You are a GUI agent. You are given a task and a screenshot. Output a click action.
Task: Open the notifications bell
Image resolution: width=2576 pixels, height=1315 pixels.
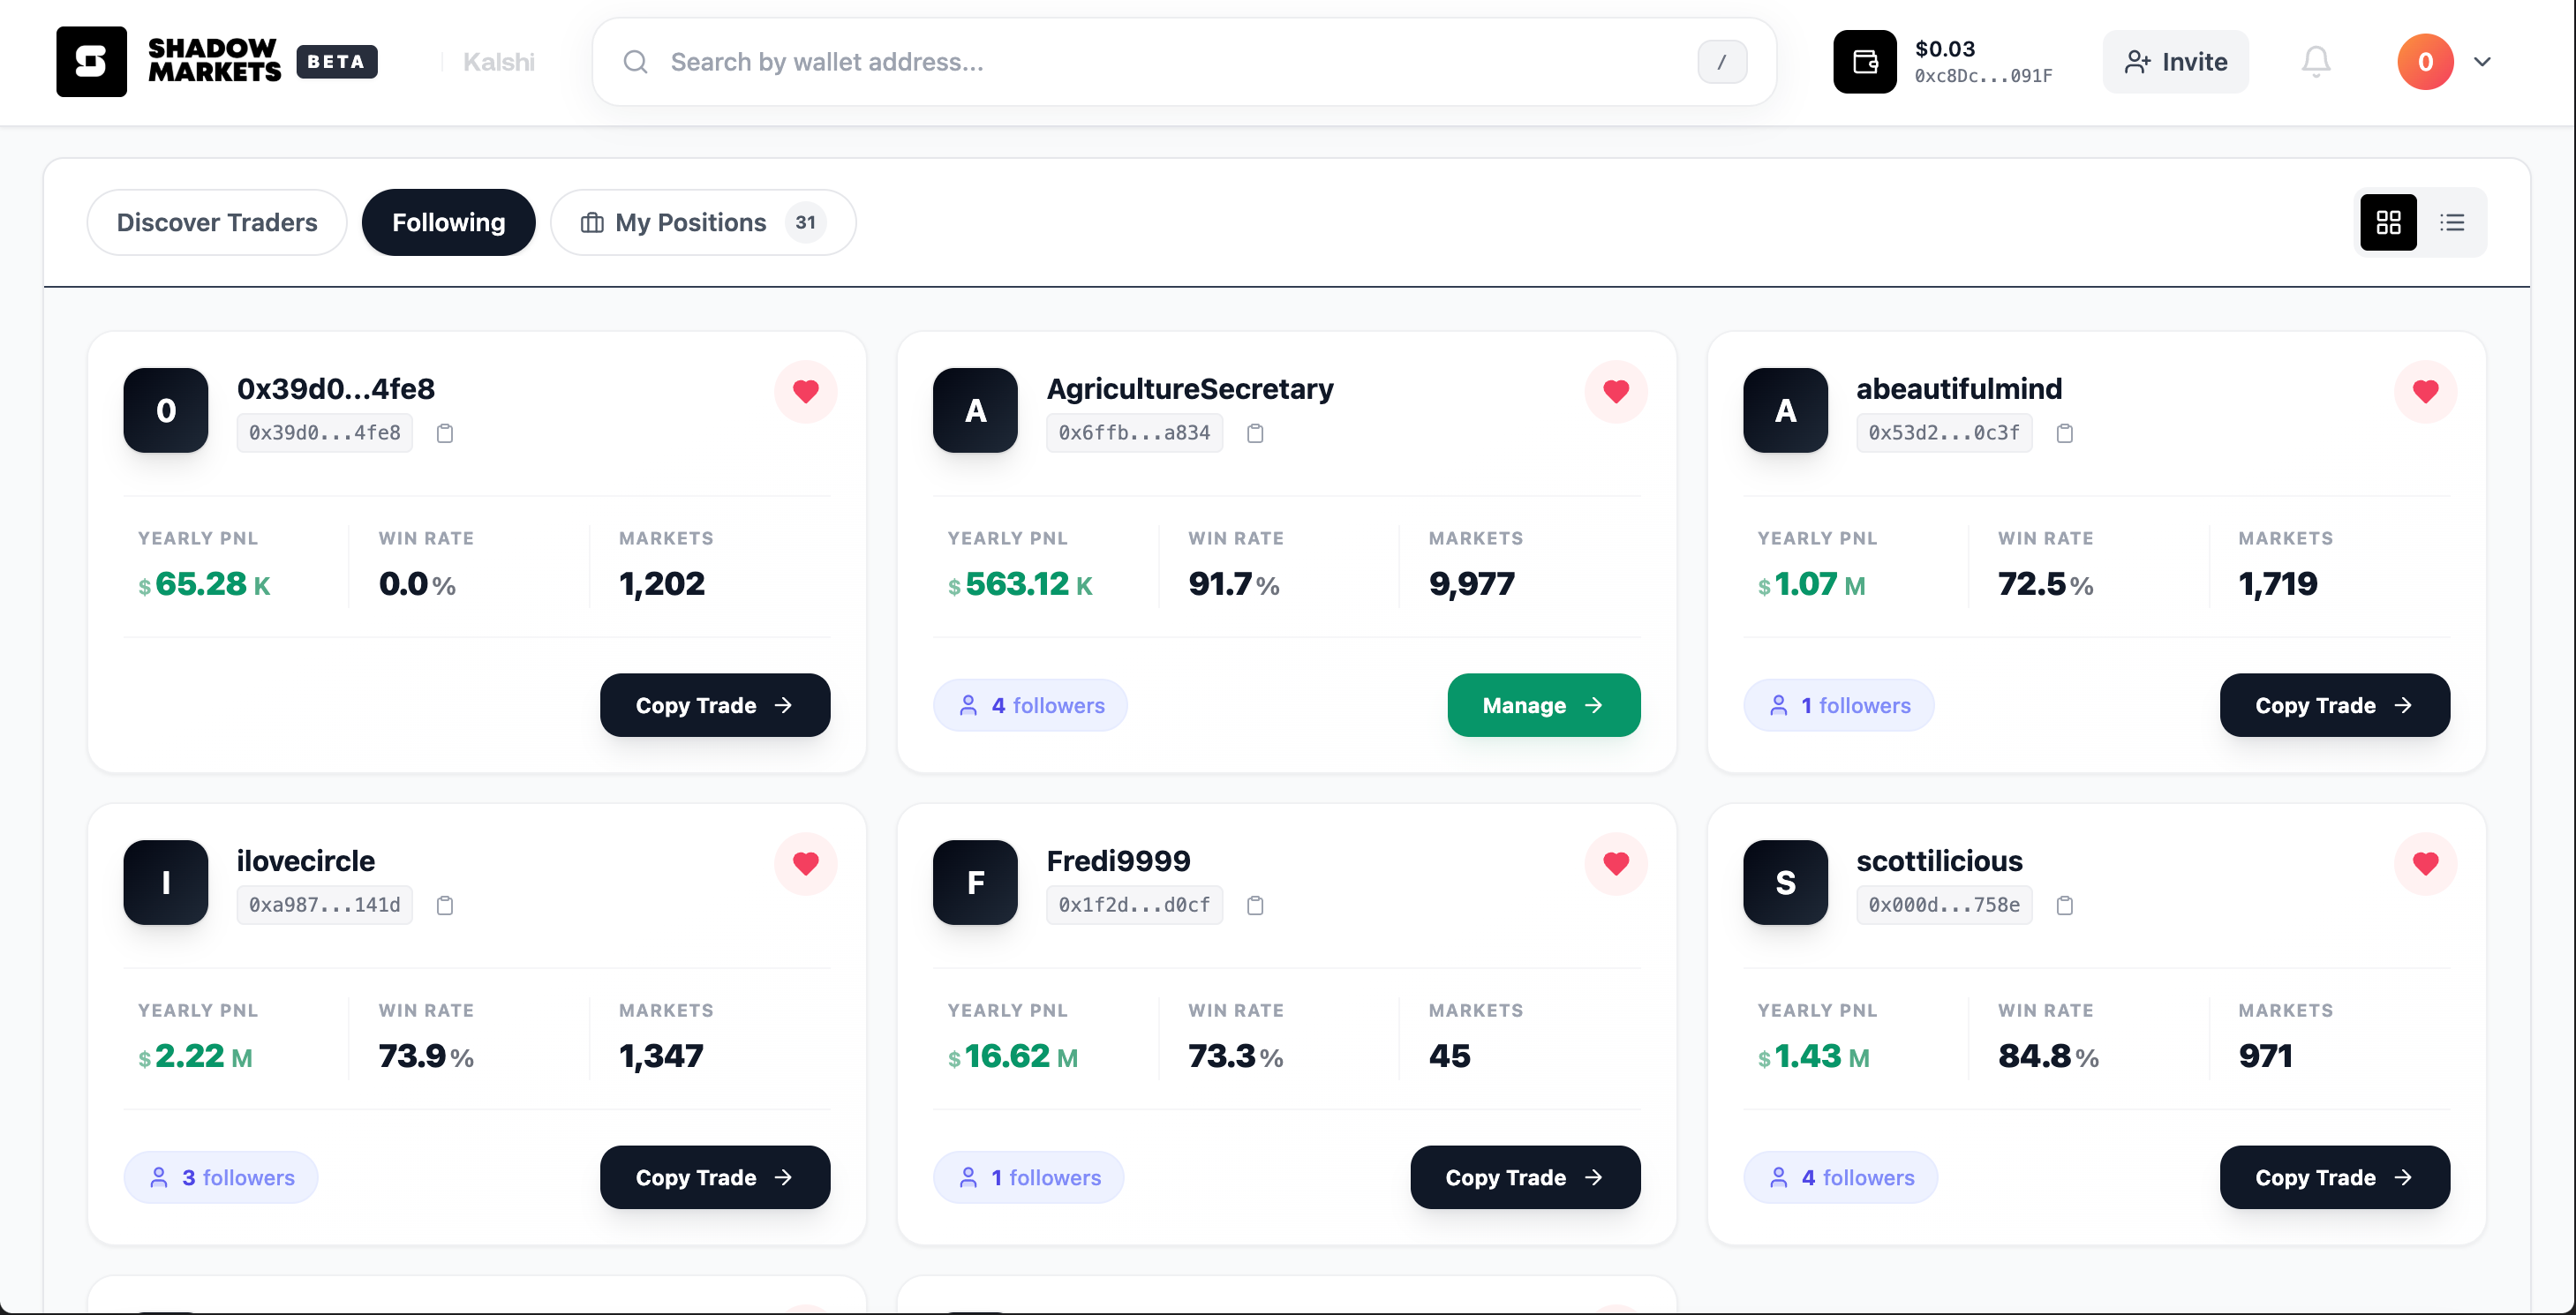[2315, 62]
